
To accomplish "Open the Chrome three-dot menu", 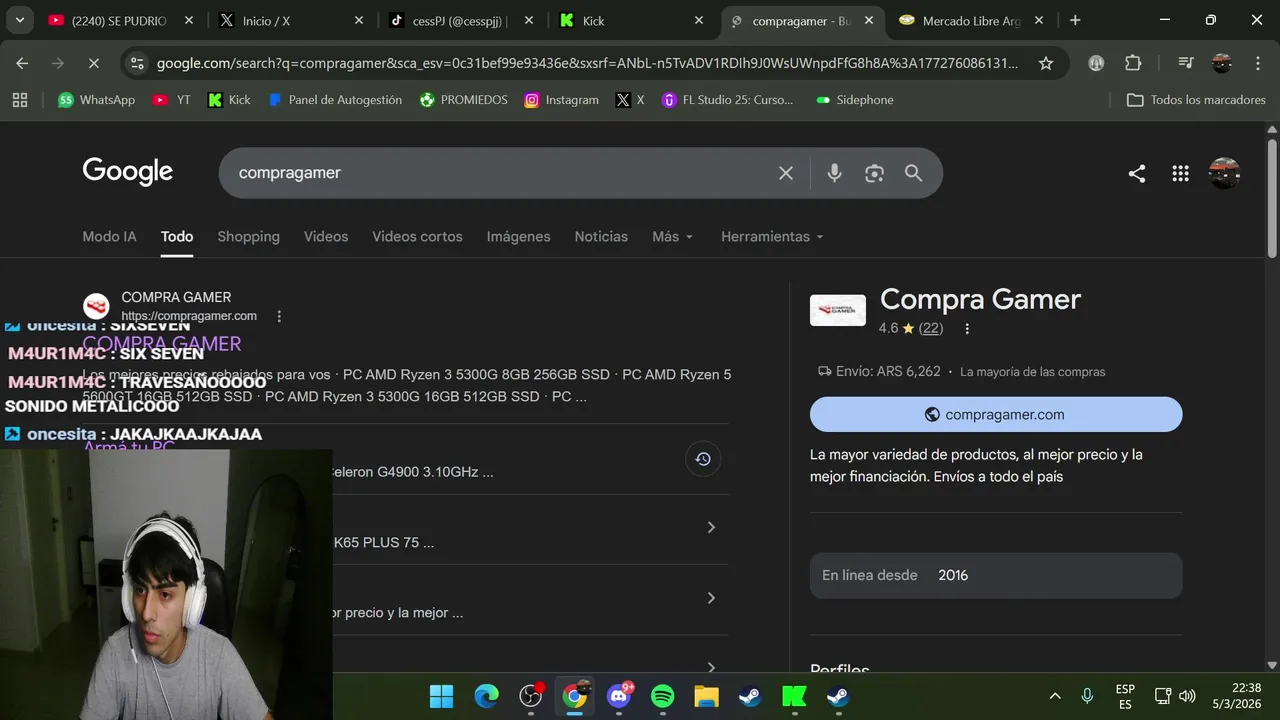I will pyautogui.click(x=1257, y=63).
